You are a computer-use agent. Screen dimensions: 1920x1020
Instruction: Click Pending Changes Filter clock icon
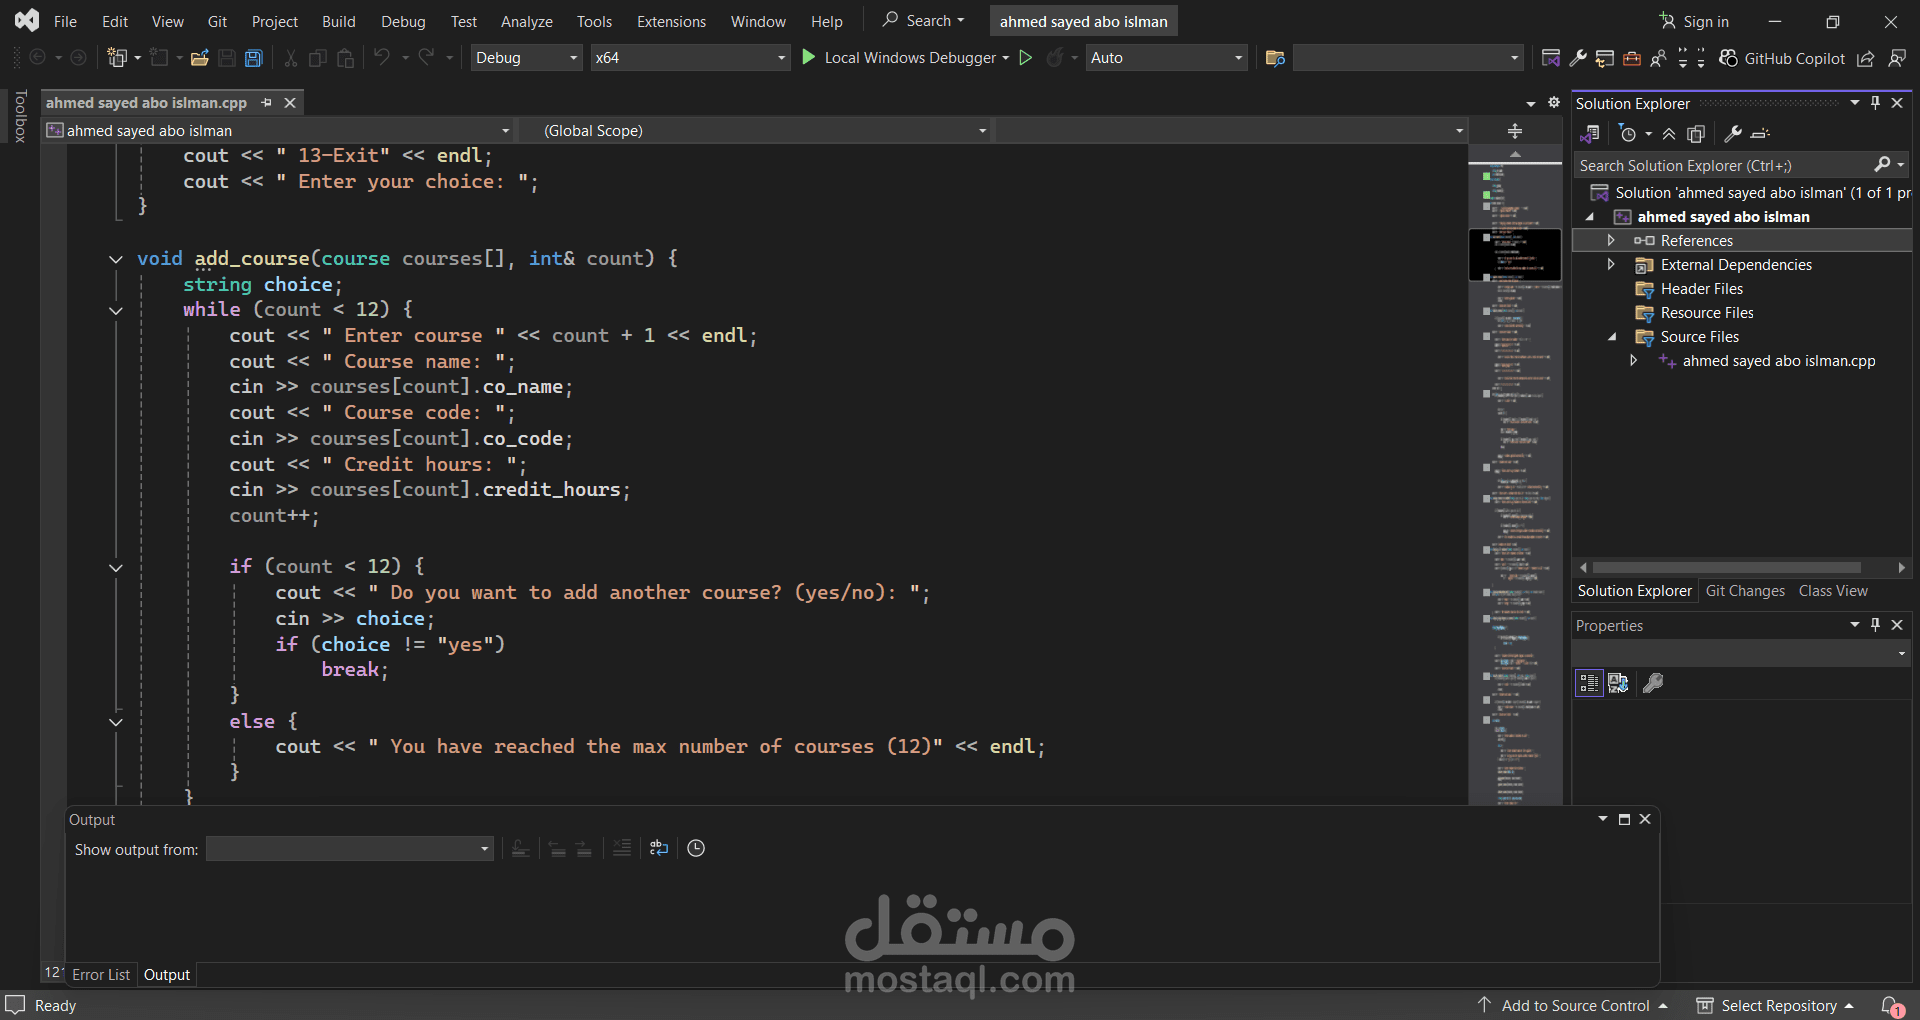[1628, 134]
